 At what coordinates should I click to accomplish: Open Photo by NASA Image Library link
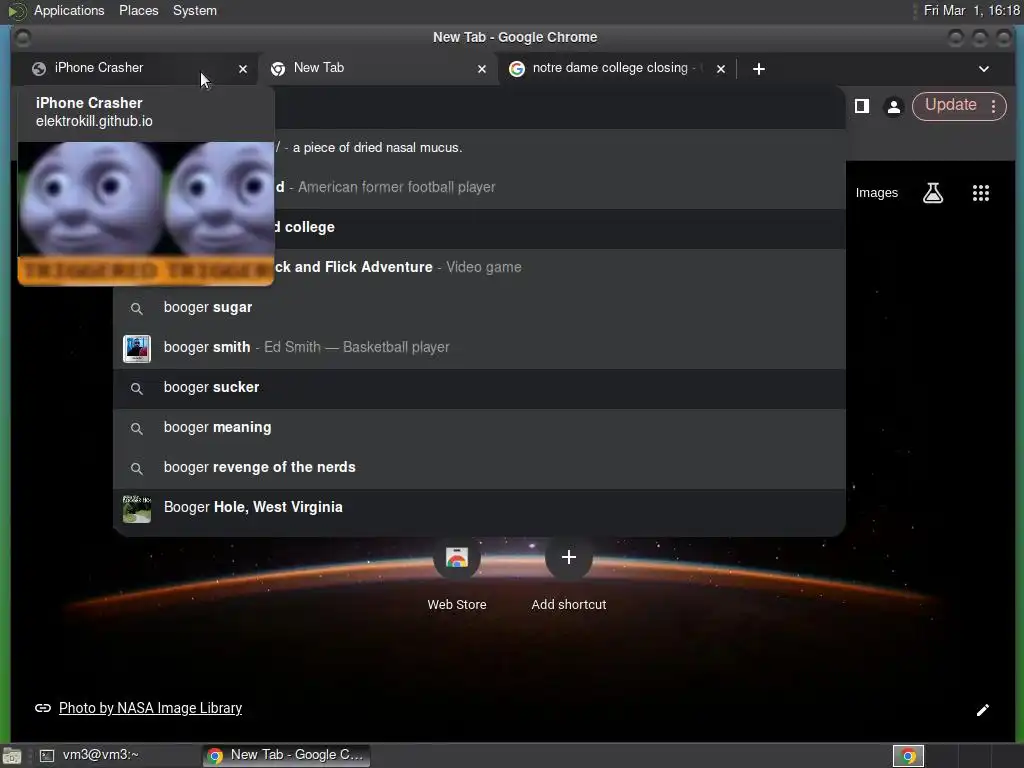(x=150, y=708)
